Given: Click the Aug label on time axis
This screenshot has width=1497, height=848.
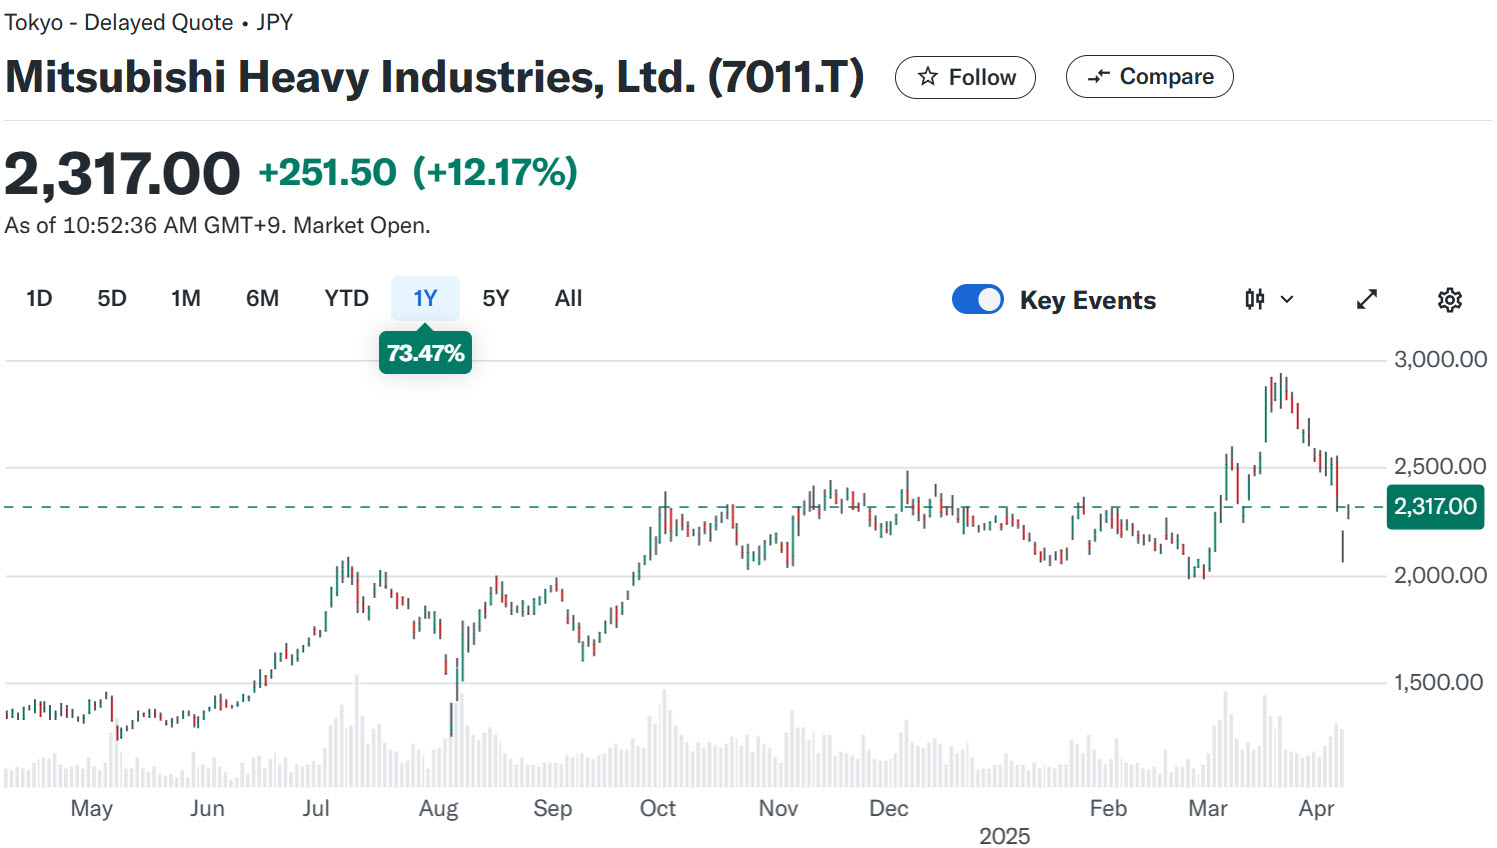Looking at the screenshot, I should point(438,808).
